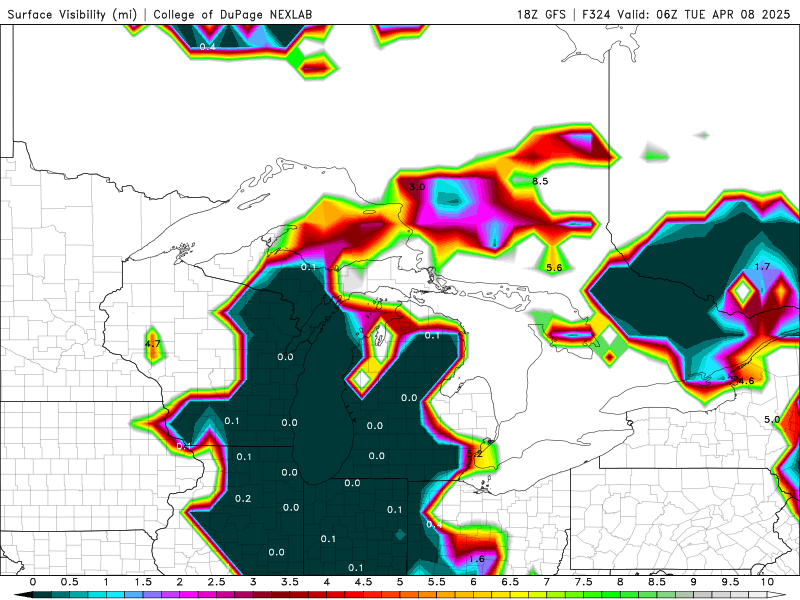
Task: Select the 3.0 visibility value on the map
Action: 417,187
